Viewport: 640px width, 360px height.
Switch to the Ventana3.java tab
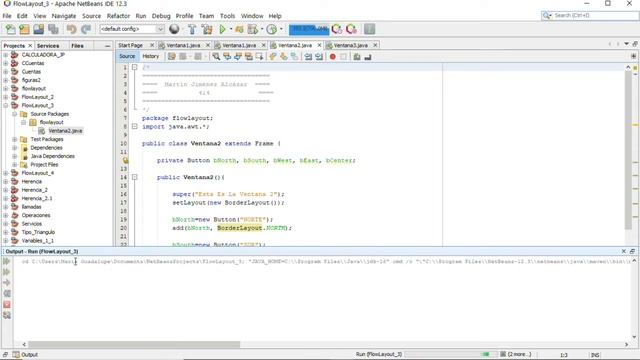coord(351,45)
